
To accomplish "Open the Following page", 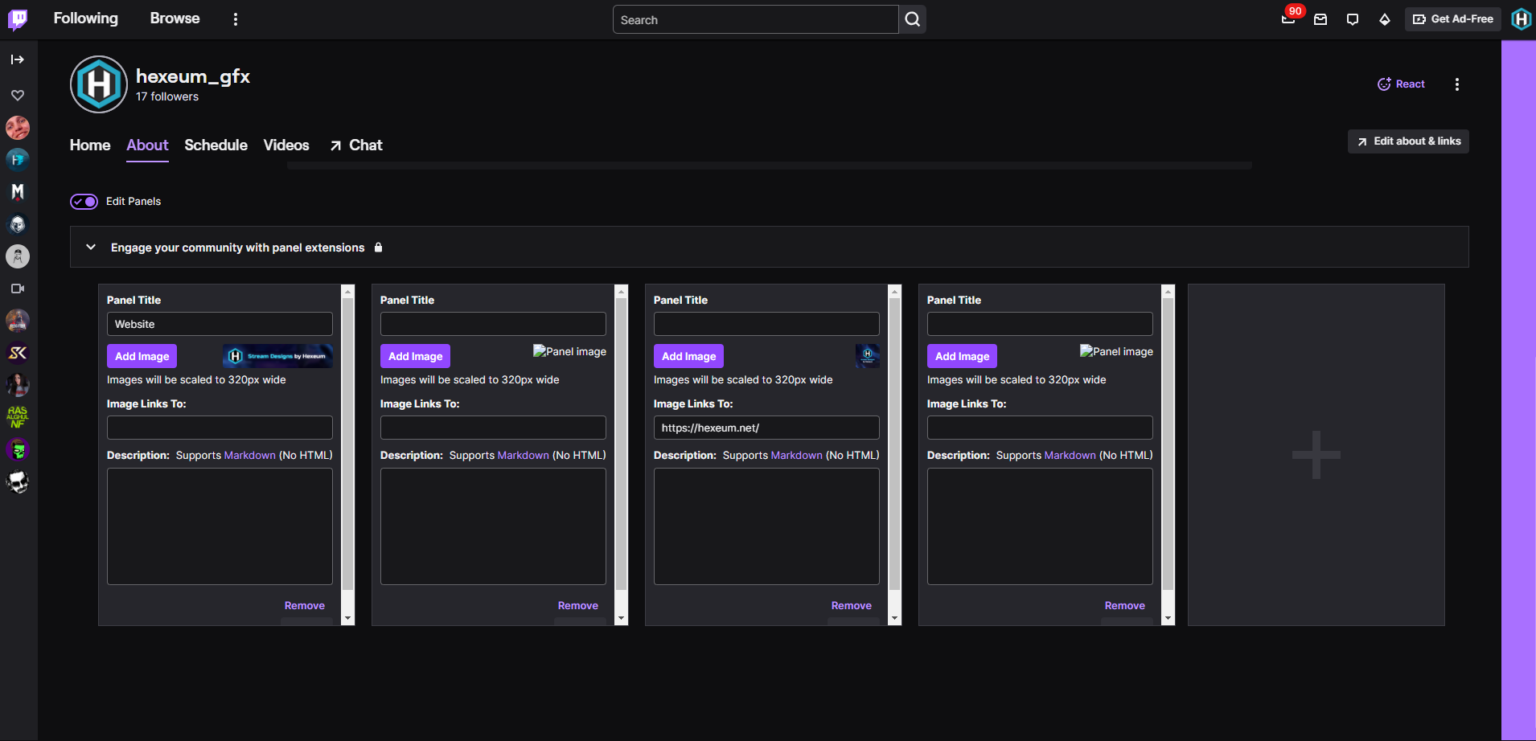I will tap(85, 18).
